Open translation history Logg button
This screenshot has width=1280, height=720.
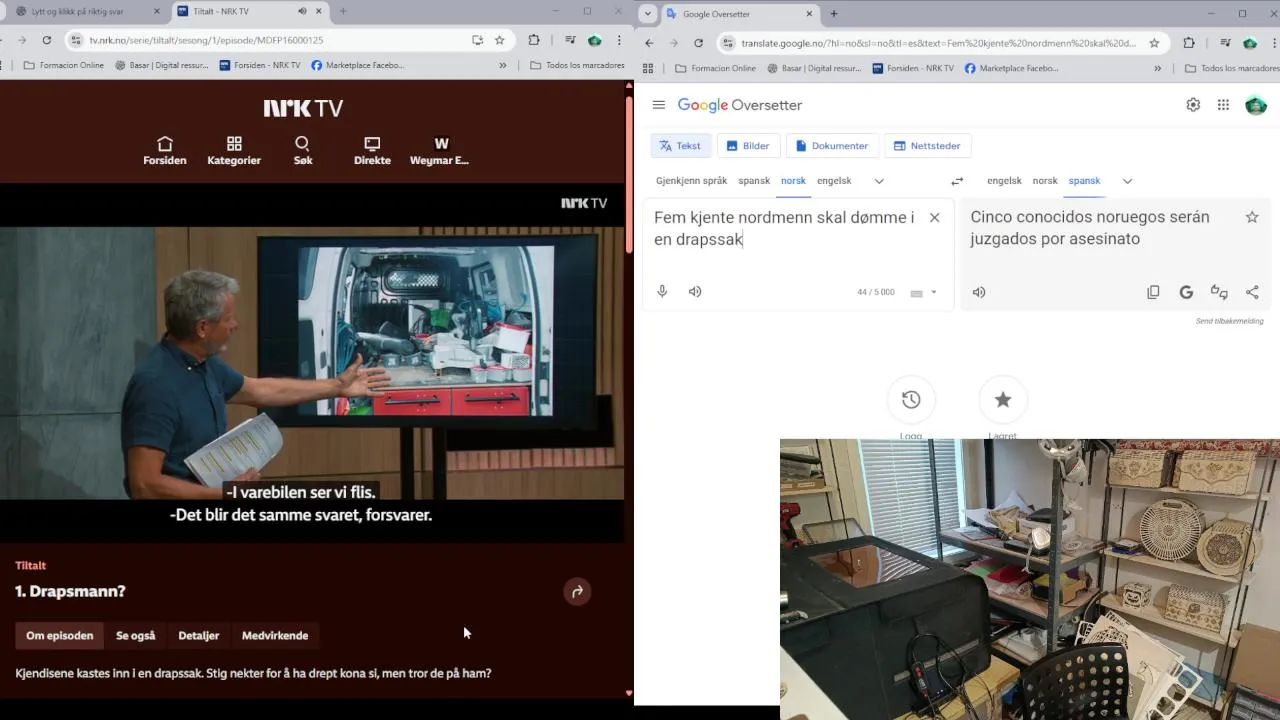(911, 400)
